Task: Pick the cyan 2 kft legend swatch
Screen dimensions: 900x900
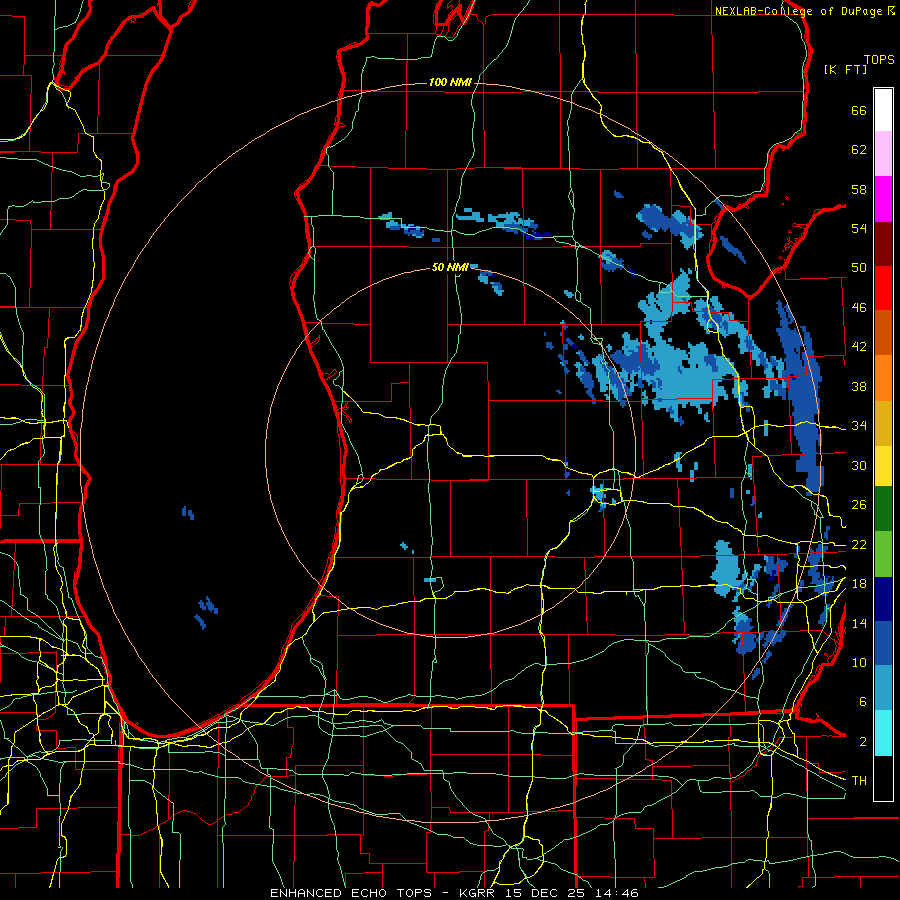Action: pos(883,733)
